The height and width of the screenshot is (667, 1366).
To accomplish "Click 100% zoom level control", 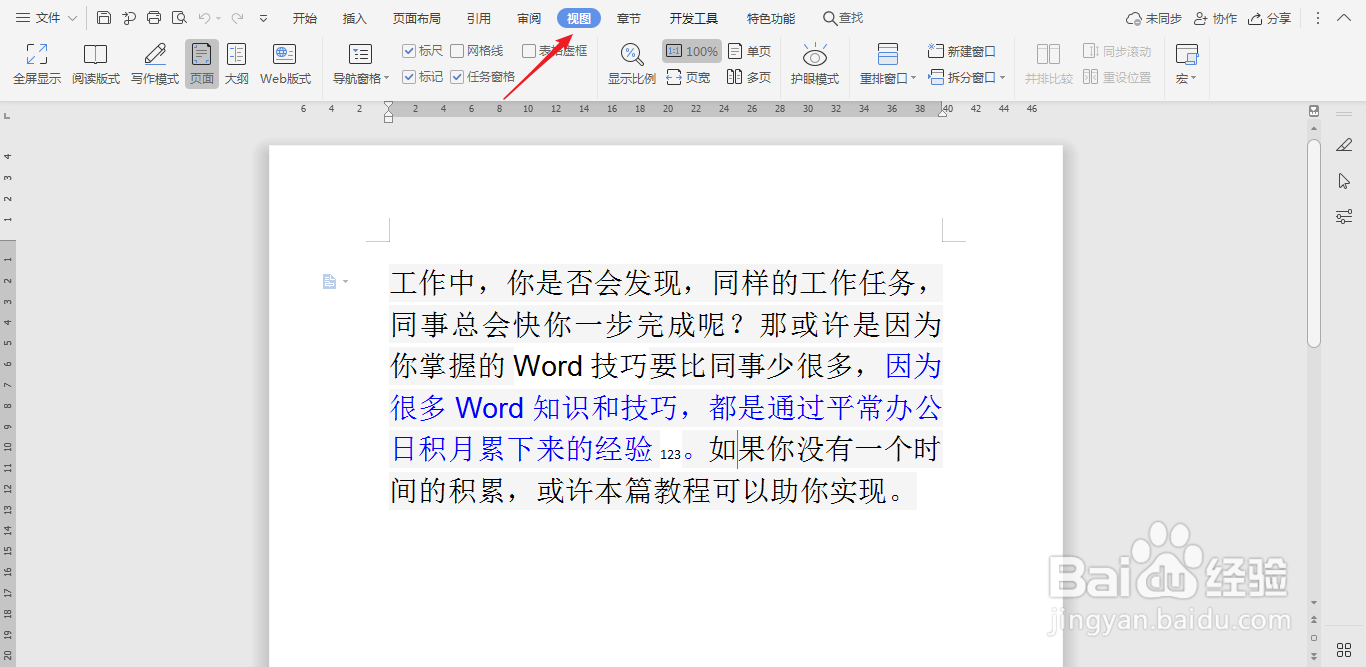I will click(x=692, y=50).
